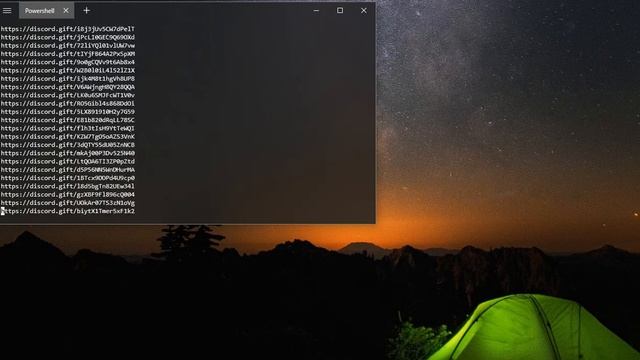Screen dimensions: 640x360
Task: Select the line with code starting 5LX8
Action: click(x=67, y=112)
